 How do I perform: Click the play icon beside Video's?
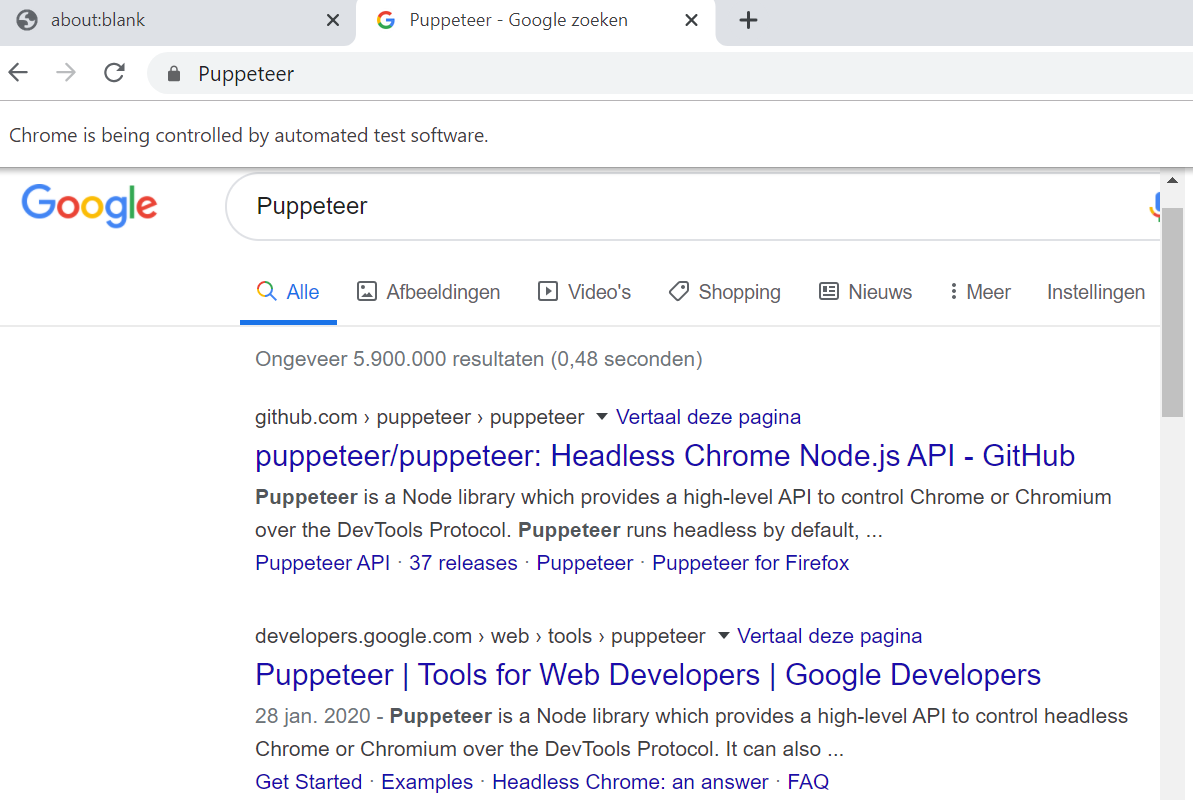point(548,292)
